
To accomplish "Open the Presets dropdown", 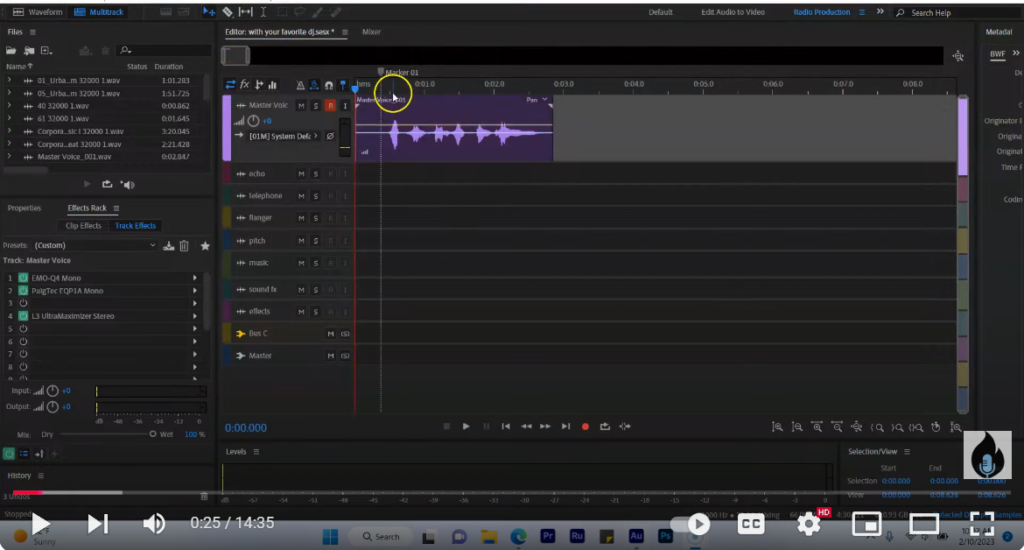I will tap(95, 246).
